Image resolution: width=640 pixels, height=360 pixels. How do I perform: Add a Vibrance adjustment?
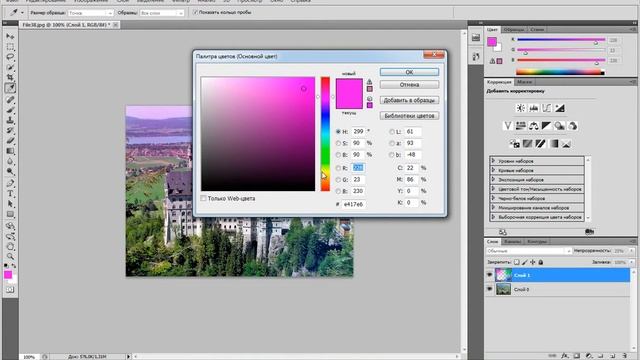coord(507,126)
